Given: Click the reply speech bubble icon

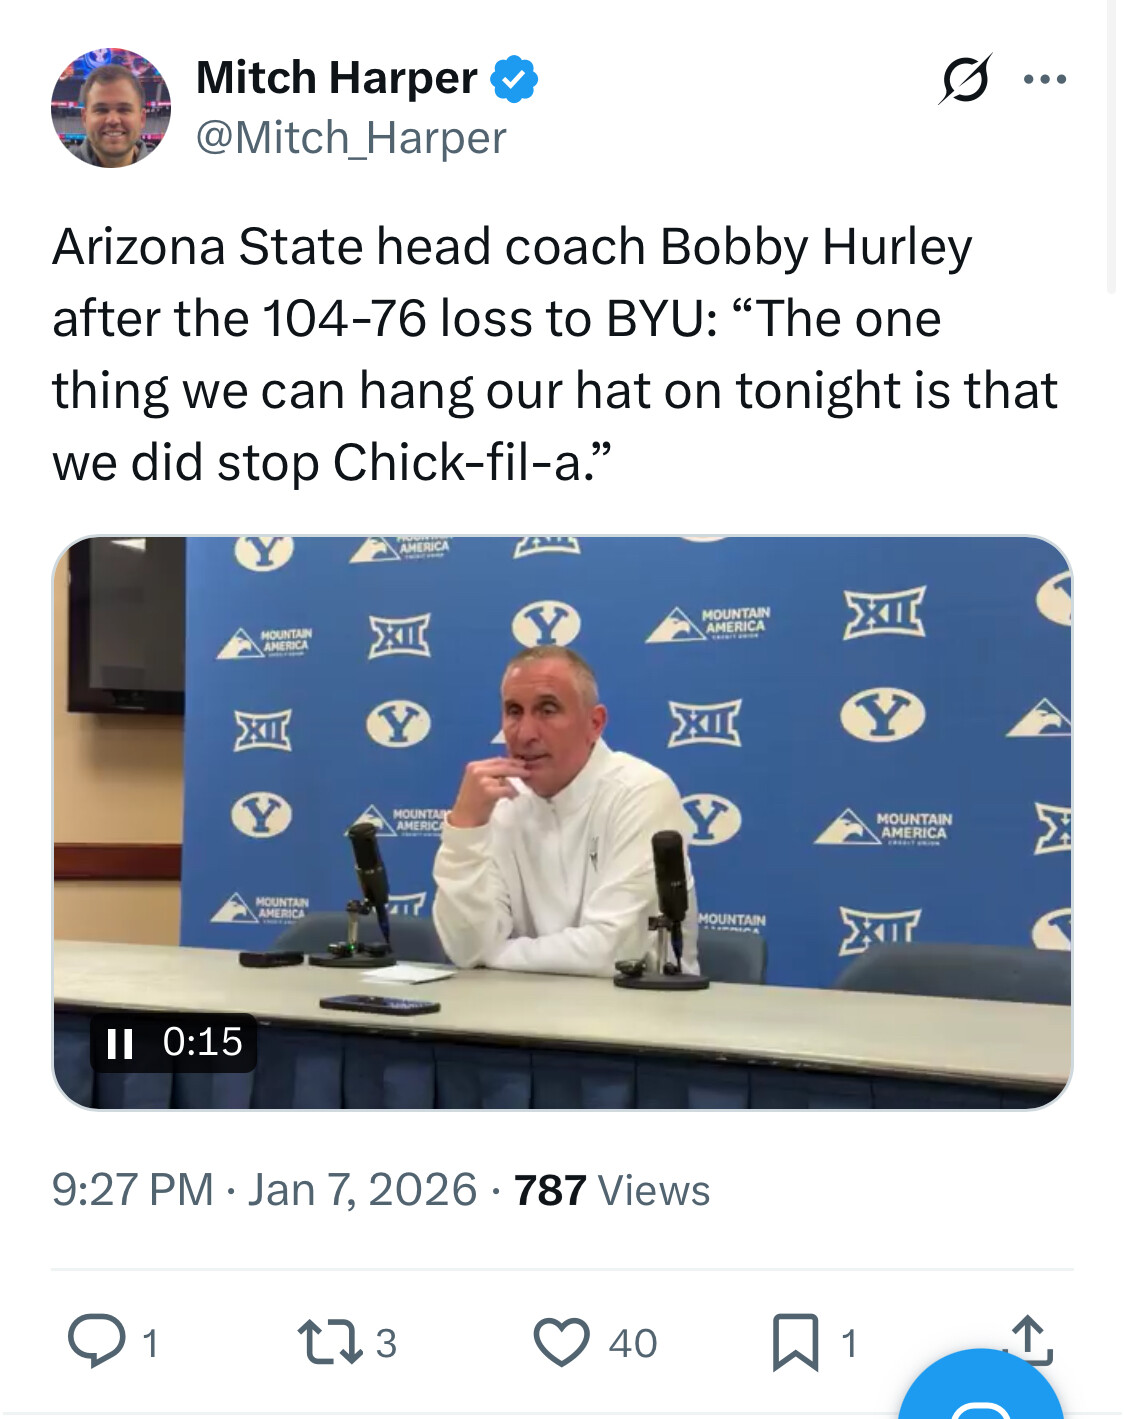Looking at the screenshot, I should (96, 1341).
